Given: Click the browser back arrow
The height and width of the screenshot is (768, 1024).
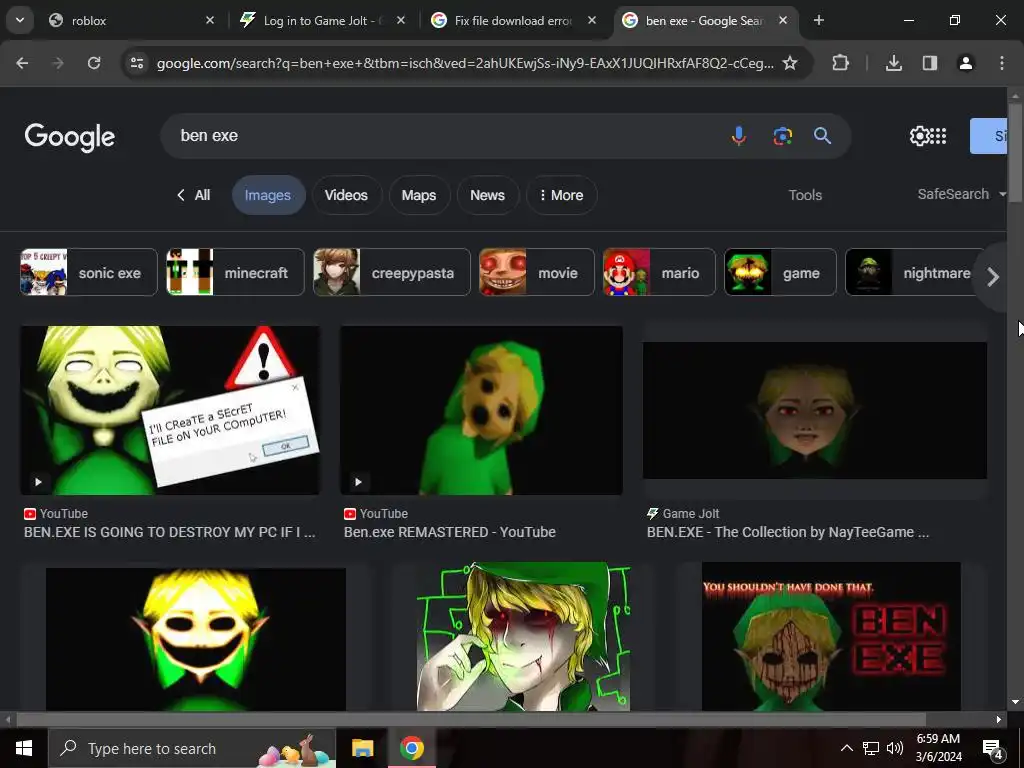Looking at the screenshot, I should pyautogui.click(x=22, y=63).
